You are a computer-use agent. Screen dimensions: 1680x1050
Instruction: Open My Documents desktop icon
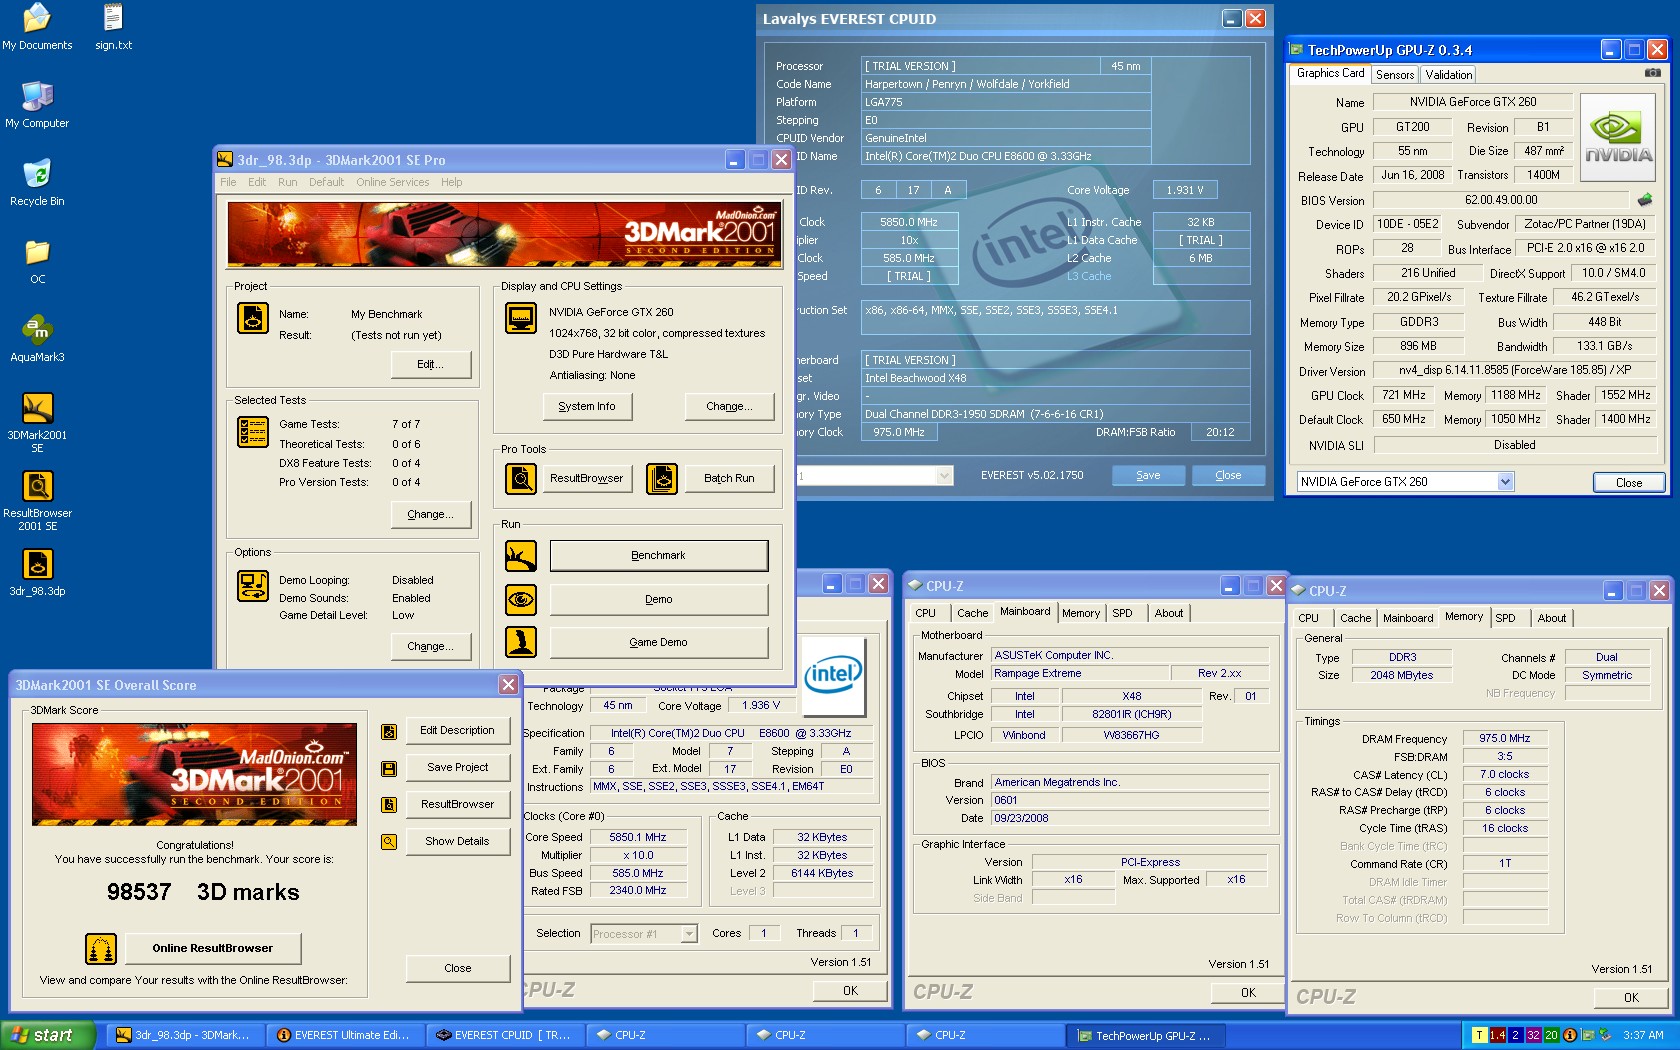click(37, 27)
